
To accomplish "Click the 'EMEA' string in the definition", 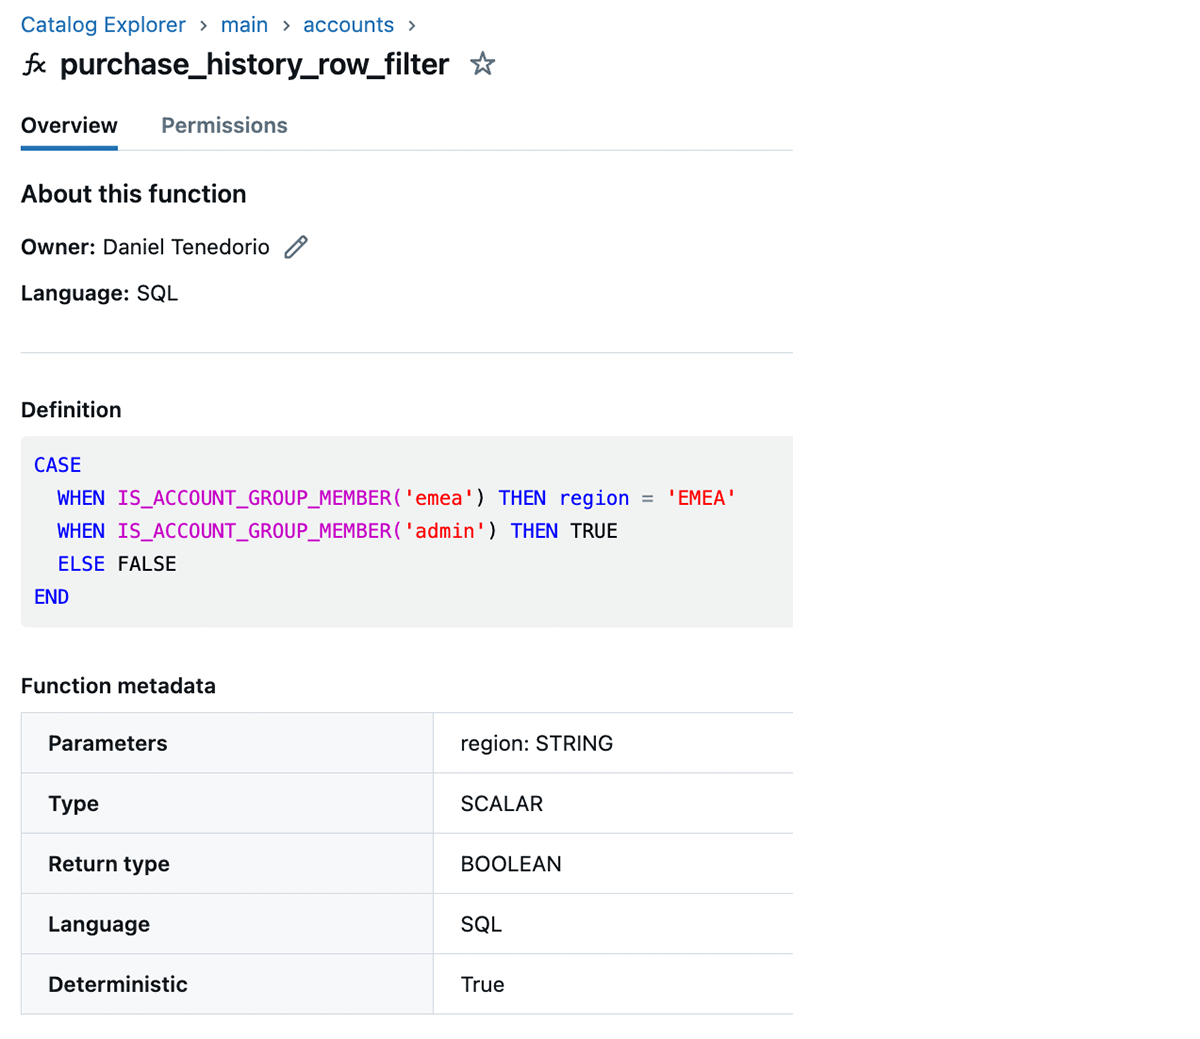I will coord(701,498).
